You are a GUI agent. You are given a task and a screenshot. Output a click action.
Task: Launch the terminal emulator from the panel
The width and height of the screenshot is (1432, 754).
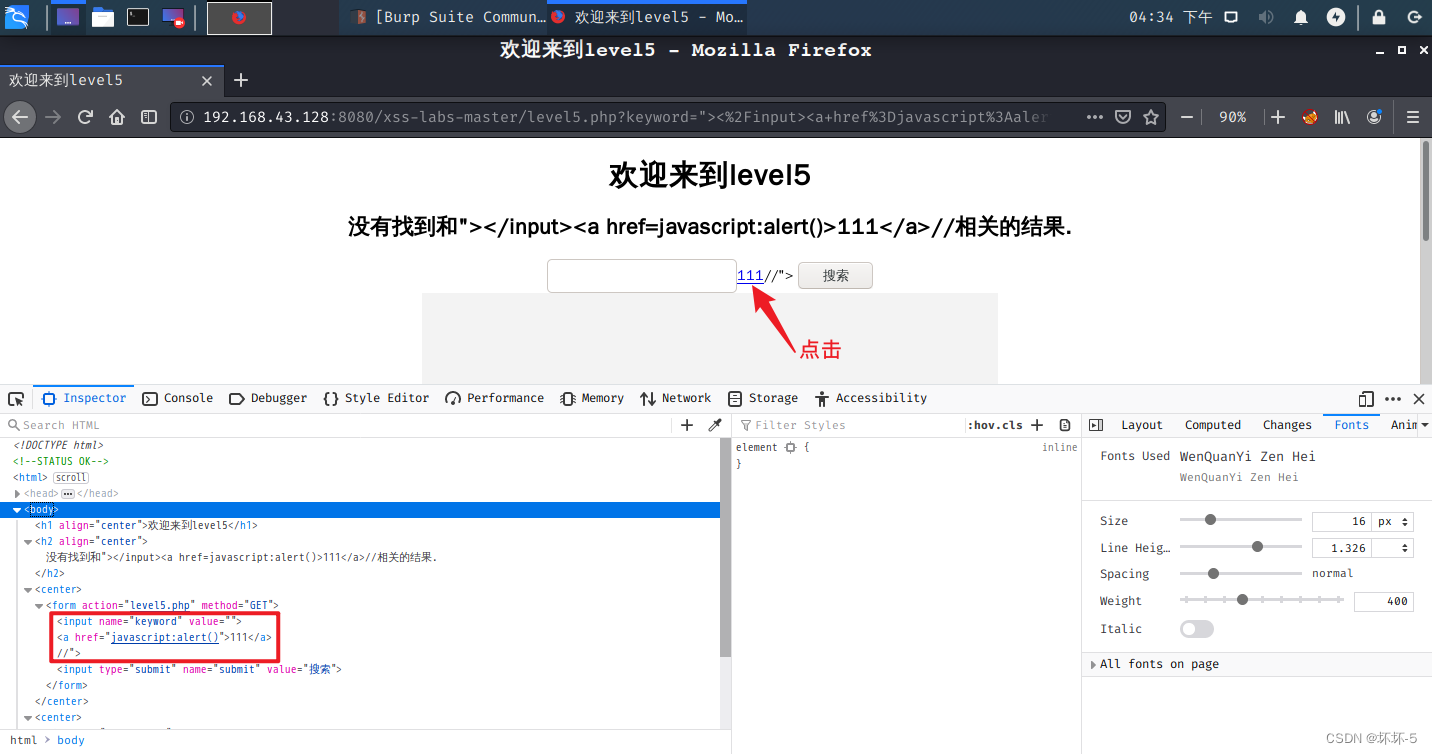138,17
